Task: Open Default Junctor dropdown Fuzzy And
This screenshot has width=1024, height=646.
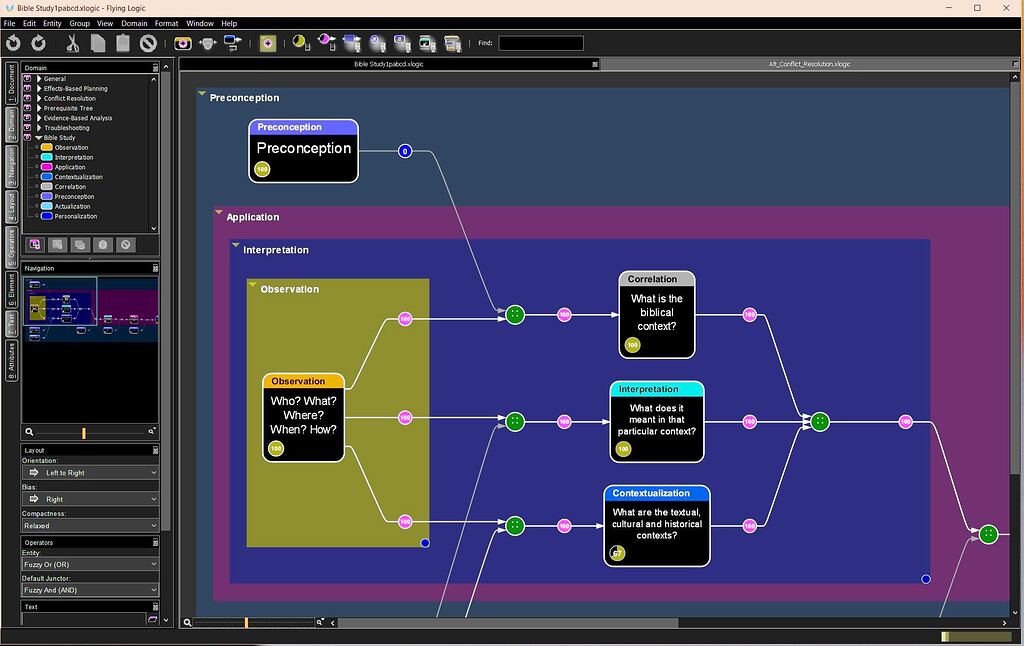Action: coord(90,590)
